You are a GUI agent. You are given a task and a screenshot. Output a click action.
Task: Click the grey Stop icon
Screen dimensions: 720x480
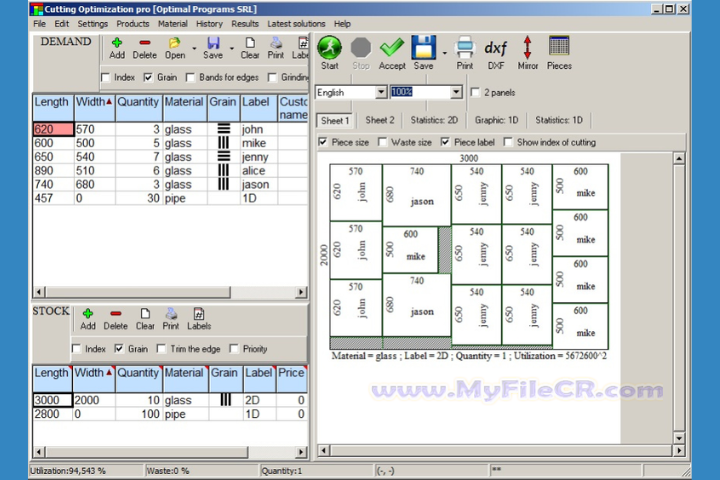click(360, 47)
